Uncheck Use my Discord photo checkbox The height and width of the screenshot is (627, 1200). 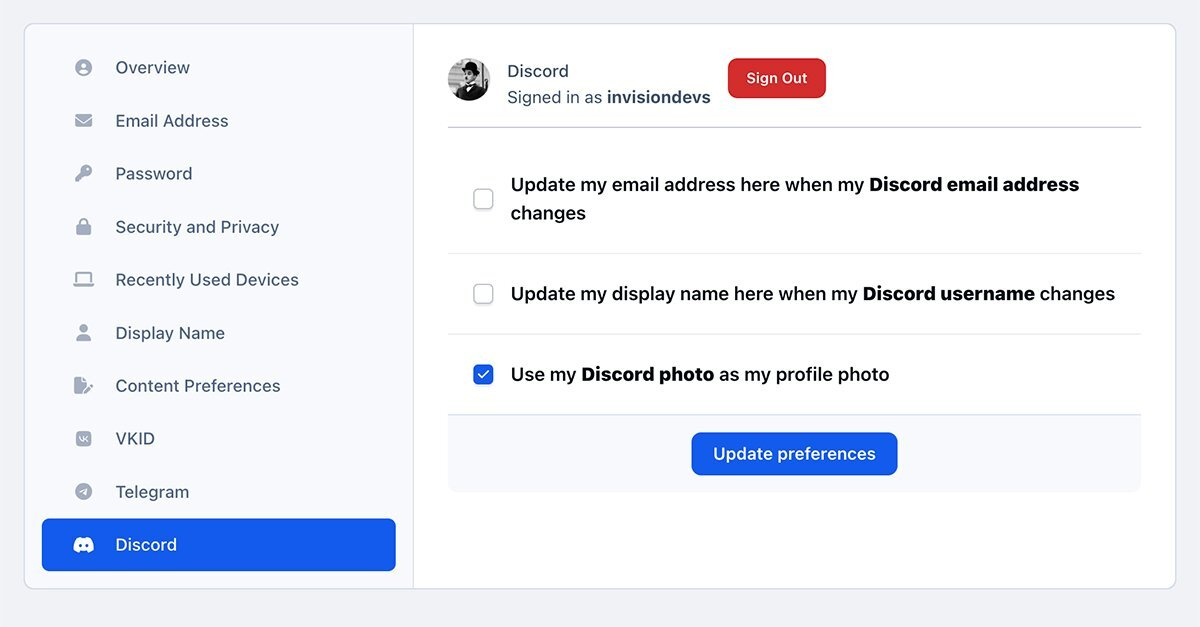[x=483, y=375]
